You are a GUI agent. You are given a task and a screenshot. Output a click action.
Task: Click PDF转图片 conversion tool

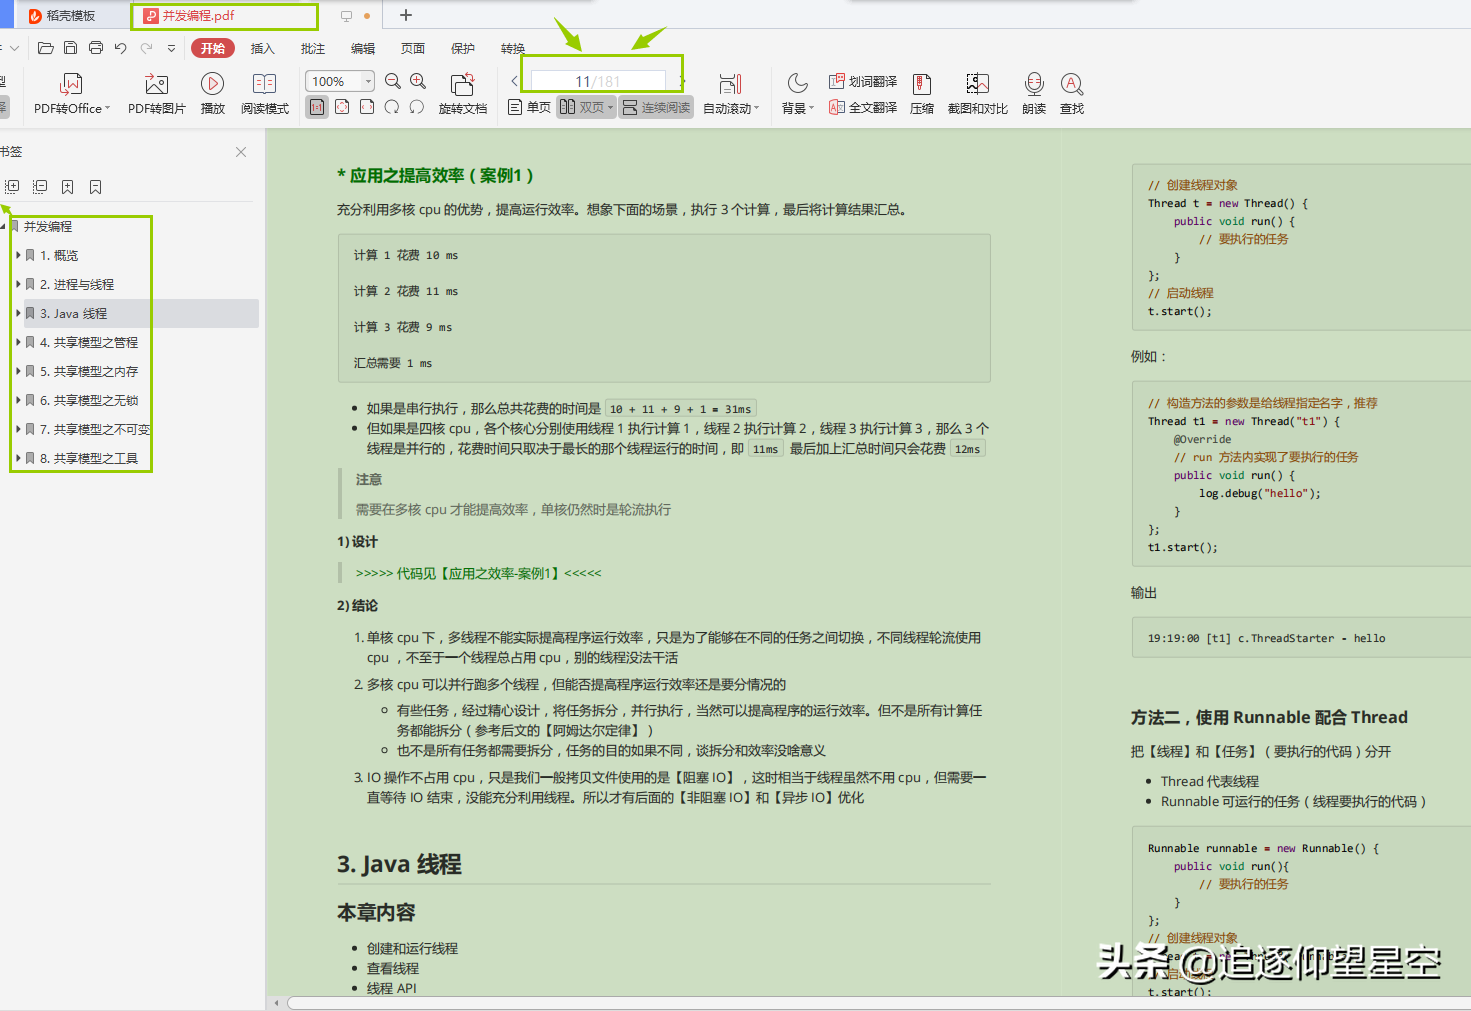pyautogui.click(x=157, y=94)
